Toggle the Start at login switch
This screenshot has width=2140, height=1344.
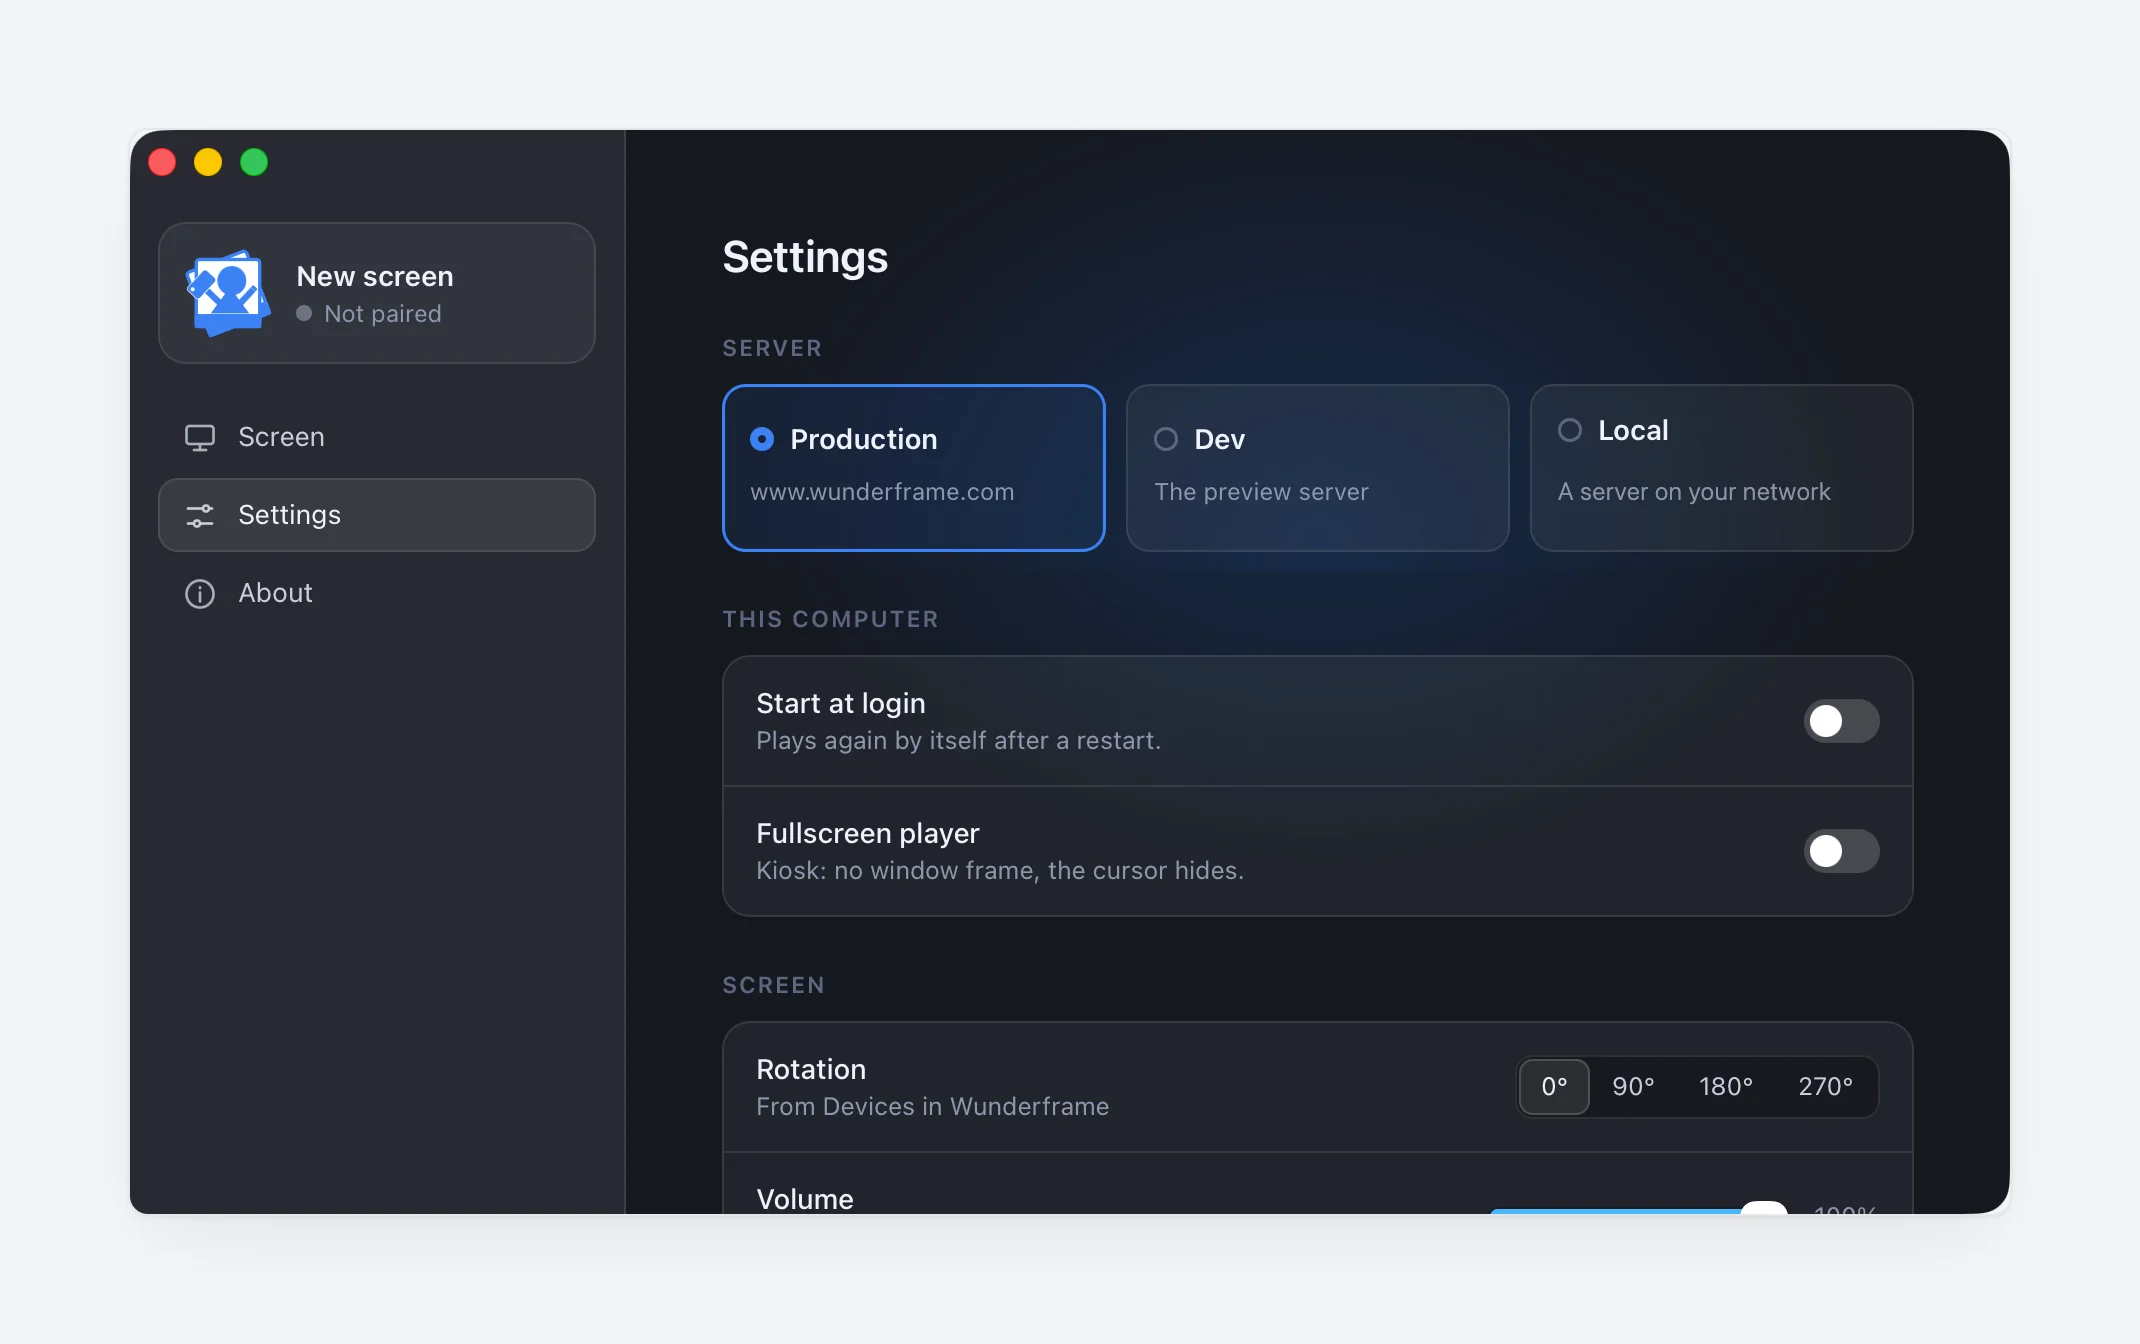coord(1841,721)
